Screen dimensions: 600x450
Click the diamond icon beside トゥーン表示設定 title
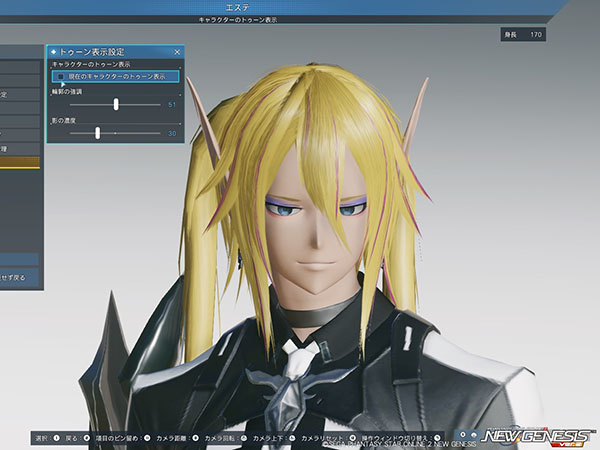tap(54, 52)
